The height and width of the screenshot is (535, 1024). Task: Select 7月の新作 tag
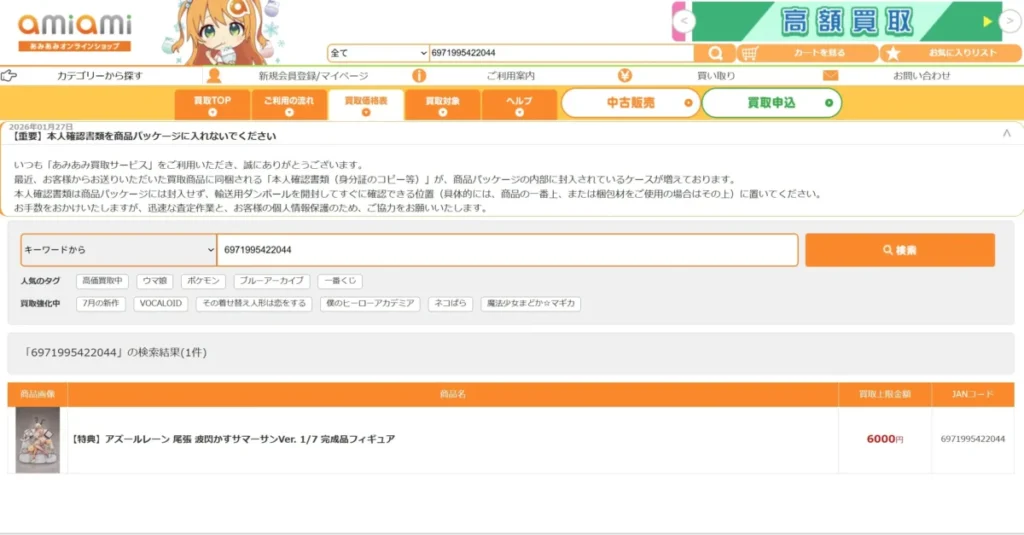coord(101,303)
